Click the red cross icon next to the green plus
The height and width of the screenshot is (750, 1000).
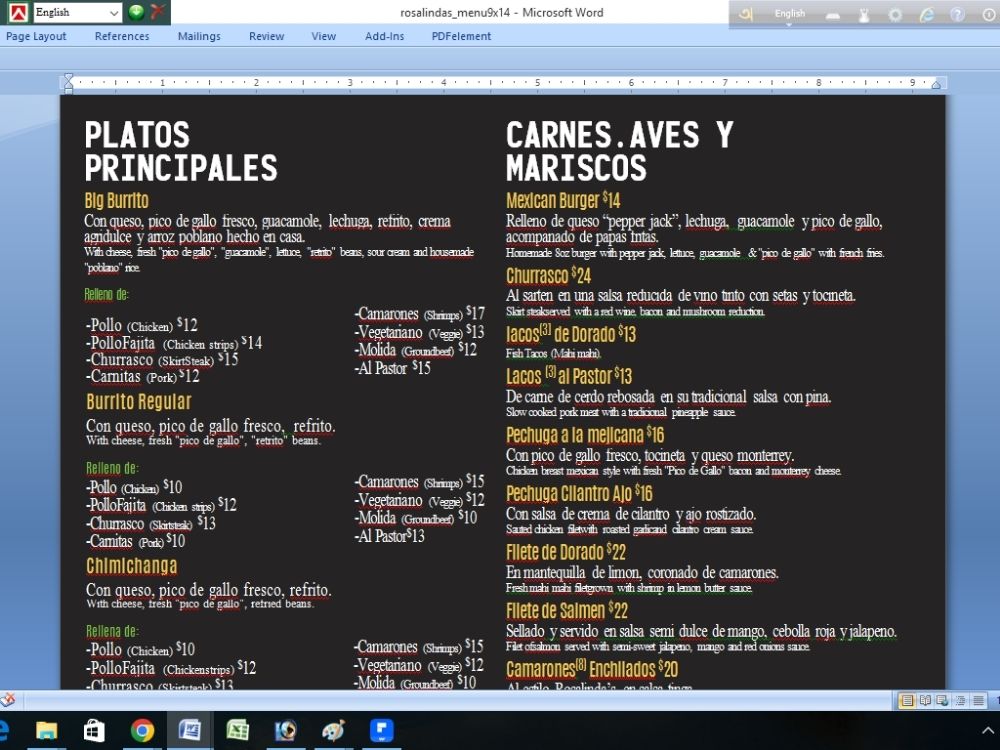[x=157, y=11]
